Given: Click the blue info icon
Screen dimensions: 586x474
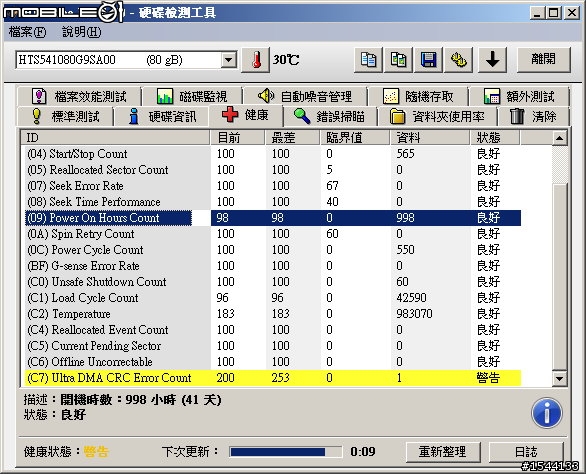Looking at the screenshot, I should click(547, 413).
